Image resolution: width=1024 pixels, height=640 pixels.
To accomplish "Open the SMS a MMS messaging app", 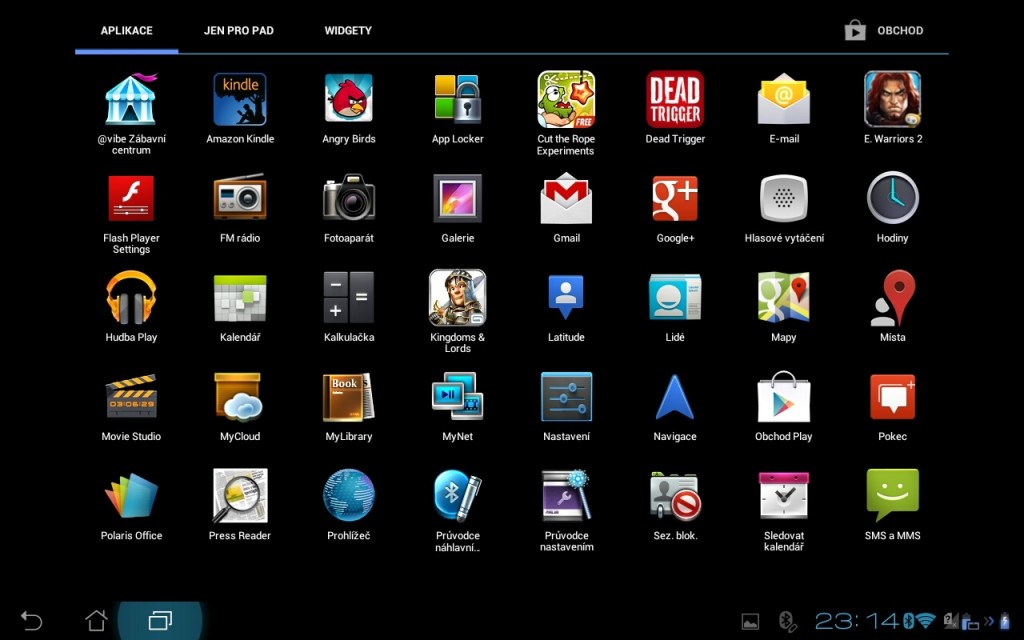I will pos(893,495).
